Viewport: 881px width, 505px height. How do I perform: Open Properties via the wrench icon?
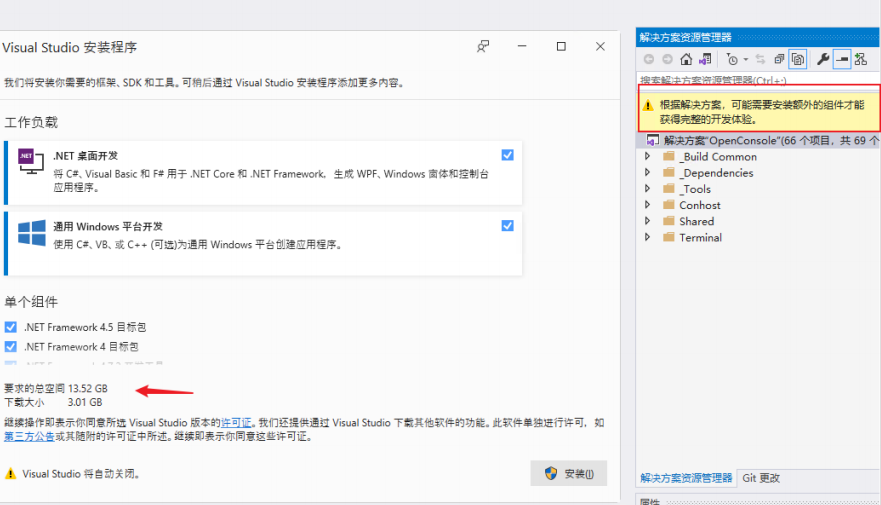[x=823, y=60]
